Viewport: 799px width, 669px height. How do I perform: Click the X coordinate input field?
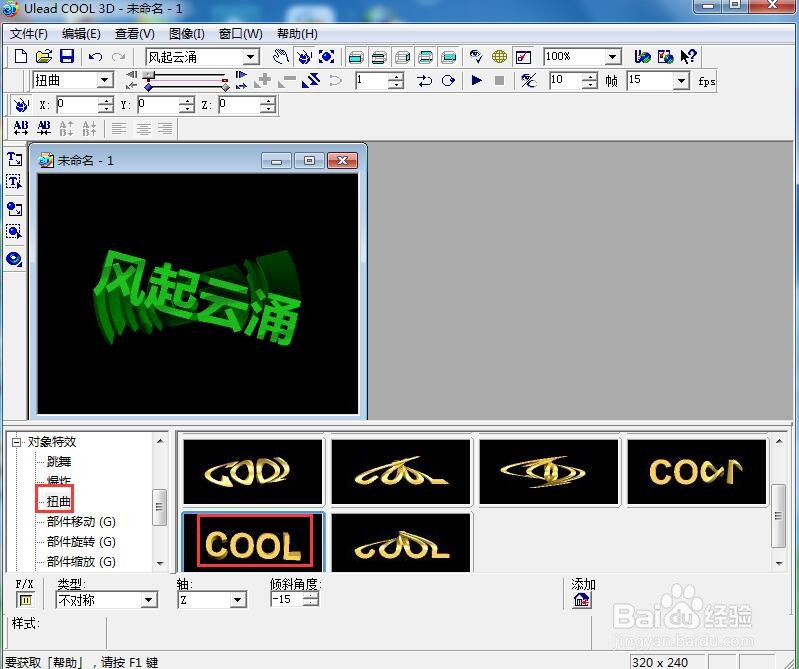(76, 105)
